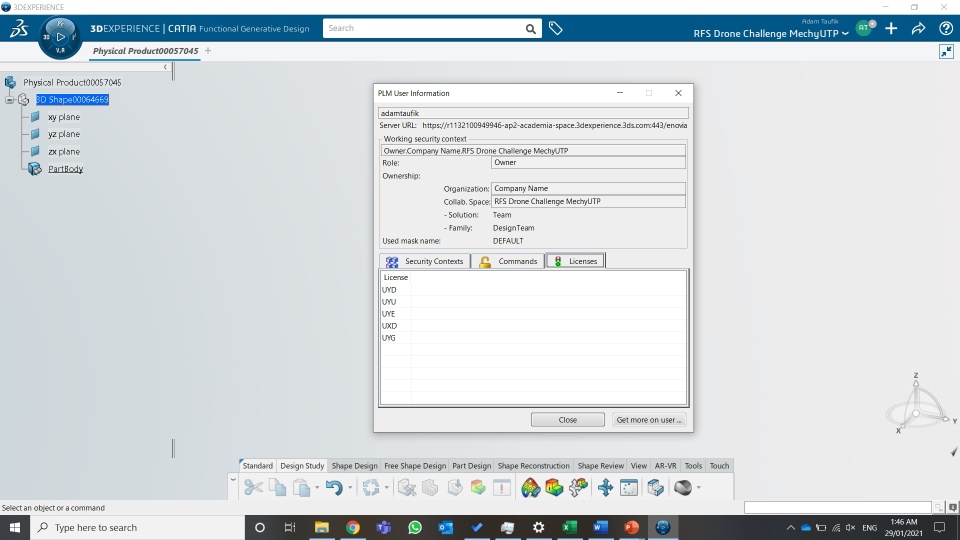Image resolution: width=960 pixels, height=540 pixels.
Task: Click the Undo arrow icon
Action: 334,487
